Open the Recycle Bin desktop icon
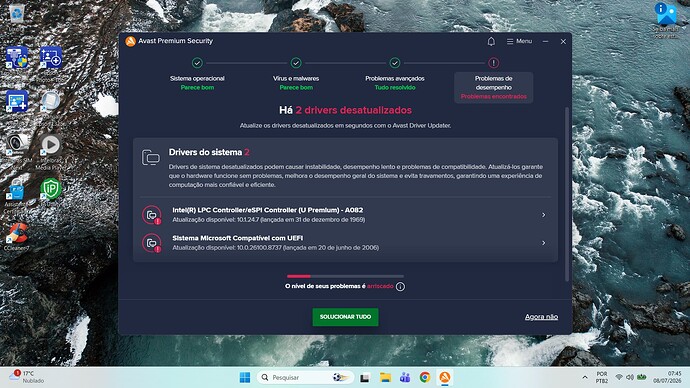 coord(16,15)
